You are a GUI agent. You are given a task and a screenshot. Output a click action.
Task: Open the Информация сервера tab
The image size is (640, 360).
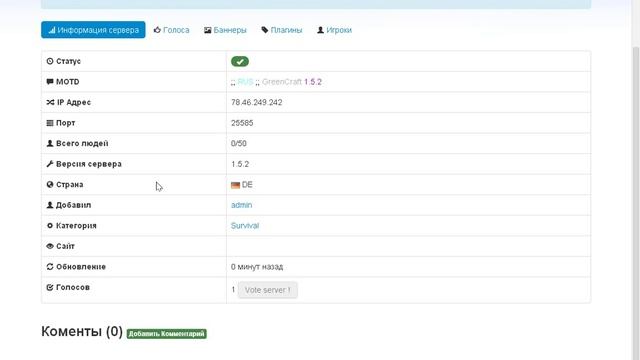93,30
